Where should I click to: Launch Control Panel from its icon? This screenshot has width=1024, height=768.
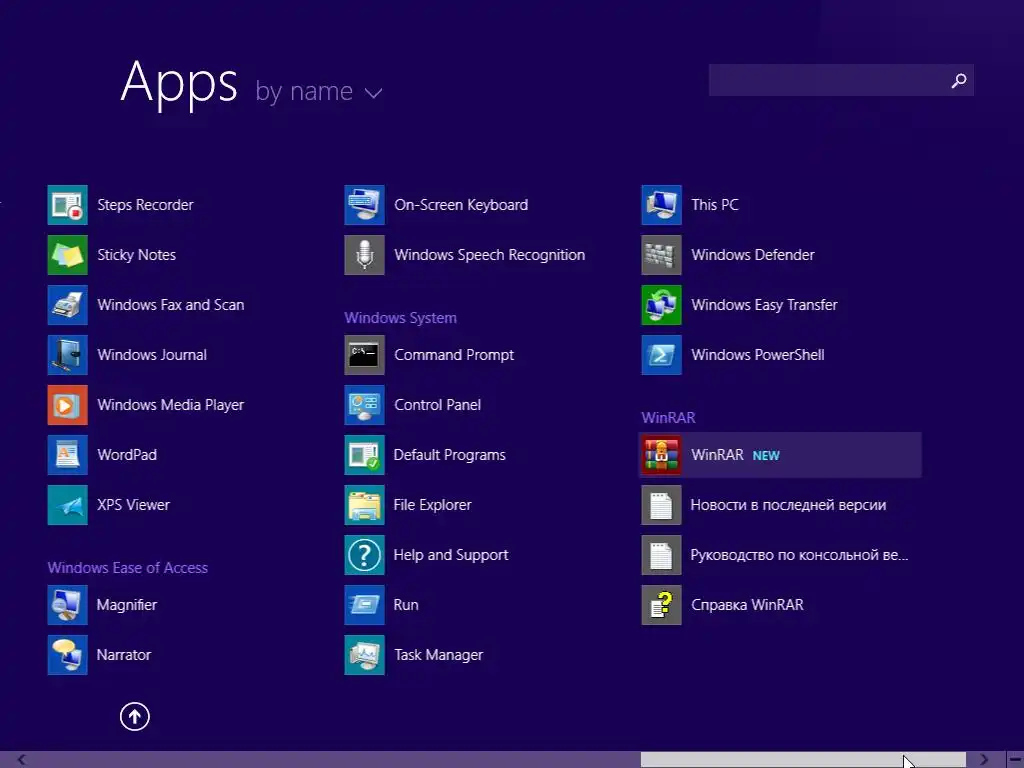(364, 405)
